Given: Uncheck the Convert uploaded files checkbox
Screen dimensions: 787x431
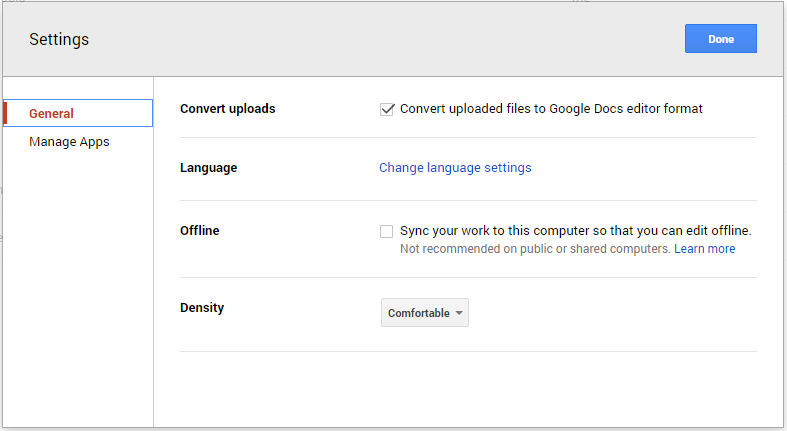Looking at the screenshot, I should pos(387,109).
